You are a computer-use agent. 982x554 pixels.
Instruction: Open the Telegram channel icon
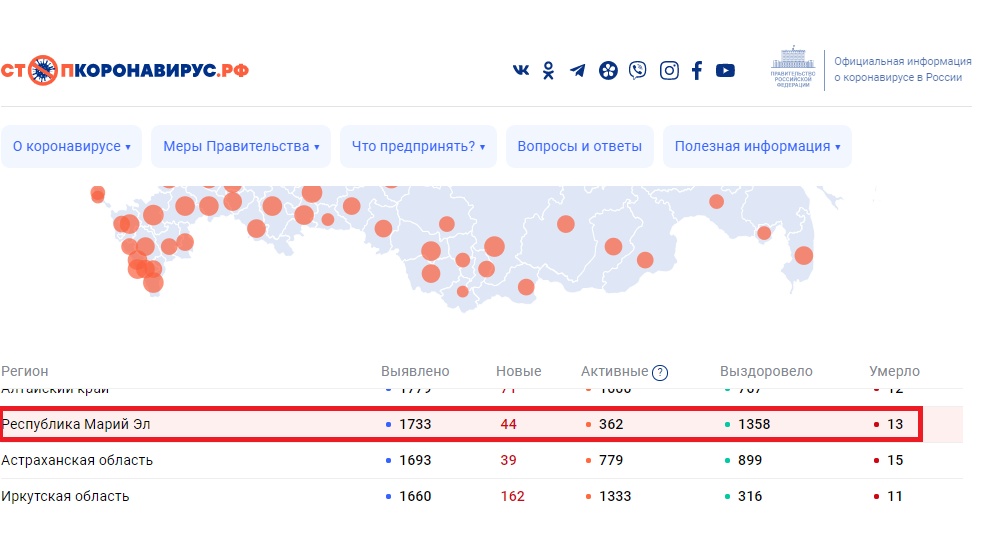tap(577, 70)
